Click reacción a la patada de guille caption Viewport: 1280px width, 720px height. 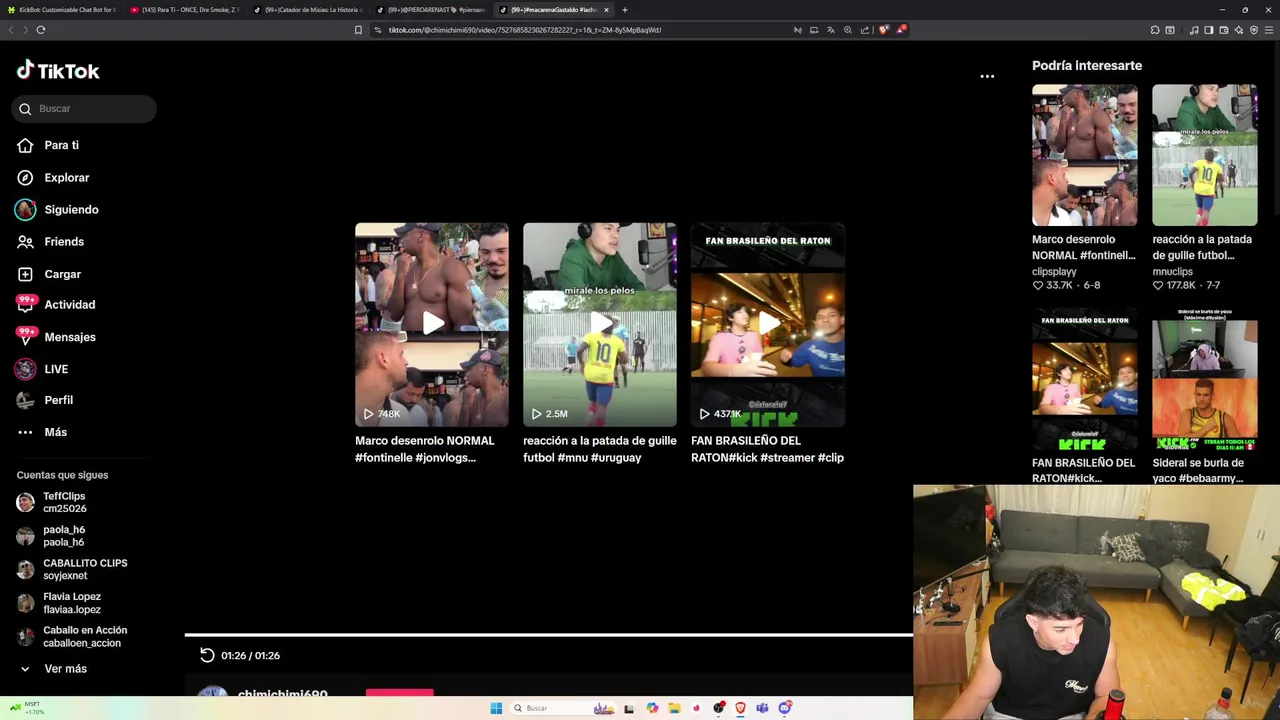coord(600,449)
